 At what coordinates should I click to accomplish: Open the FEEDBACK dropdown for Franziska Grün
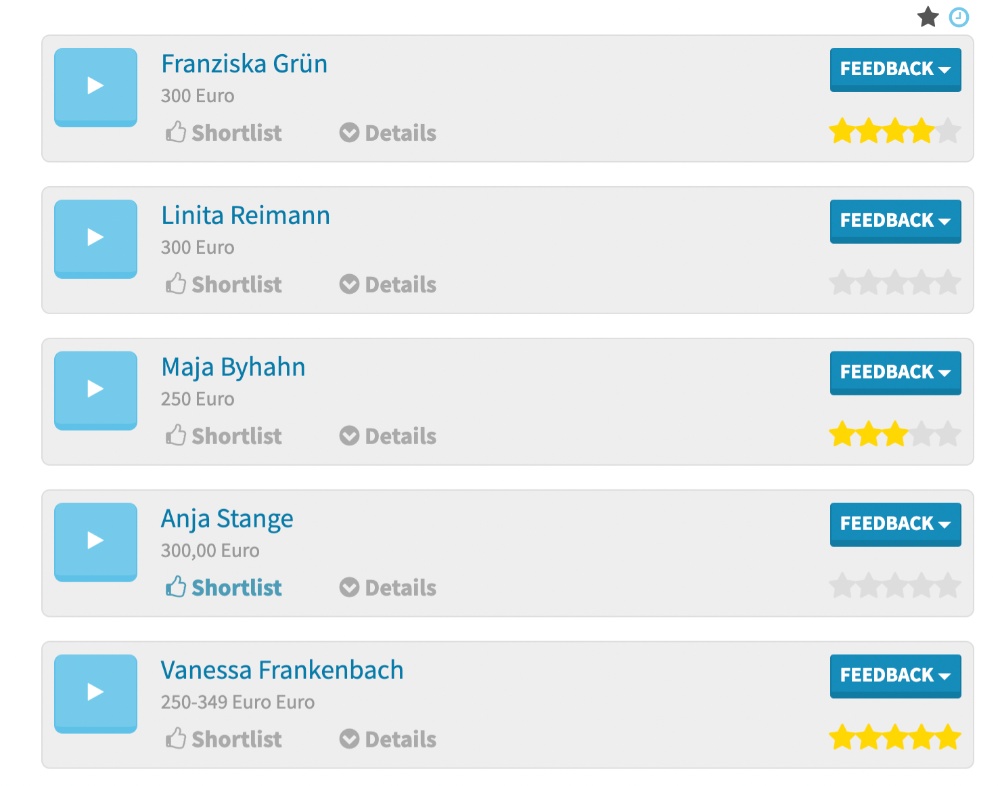point(894,70)
